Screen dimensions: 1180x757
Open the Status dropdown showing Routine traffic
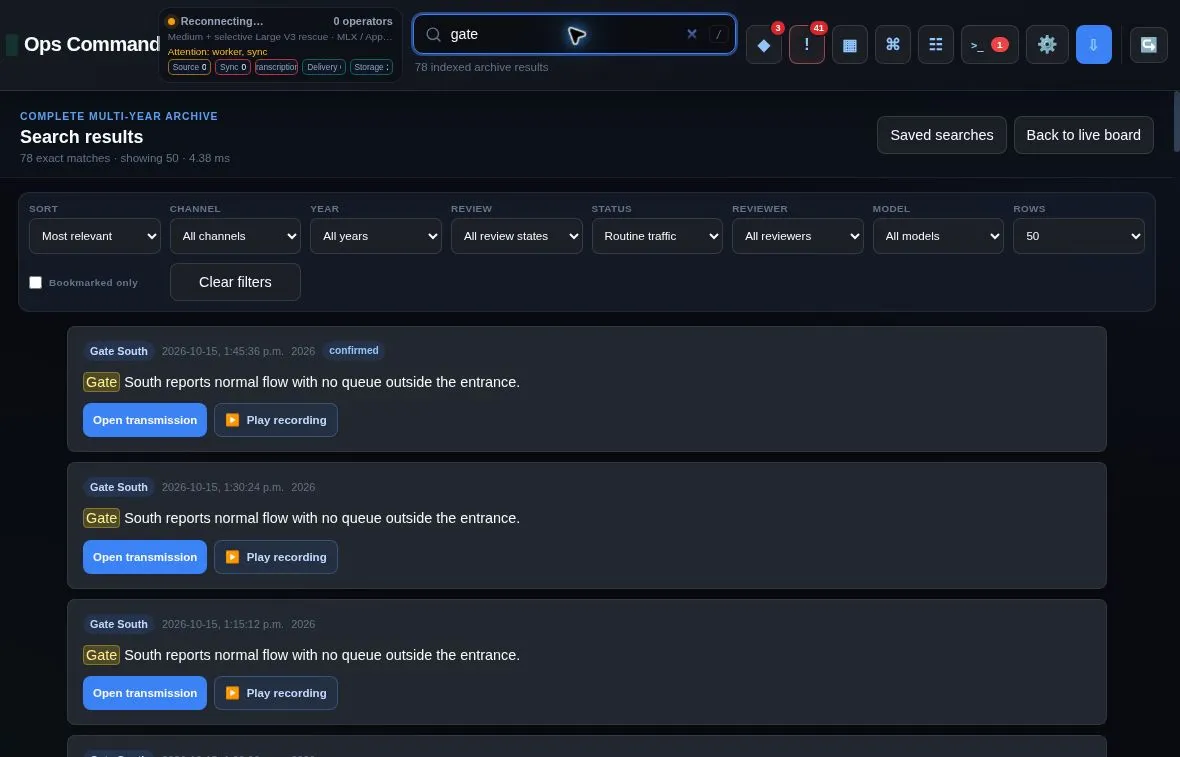657,236
